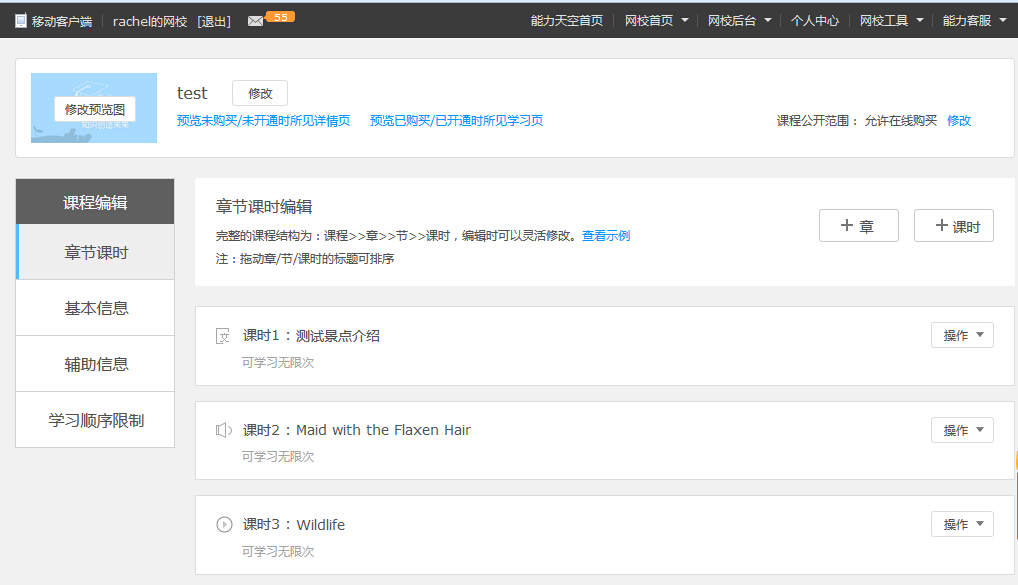This screenshot has height=585, width=1018.
Task: Add a new chapter with the + 章 button
Action: pos(858,226)
